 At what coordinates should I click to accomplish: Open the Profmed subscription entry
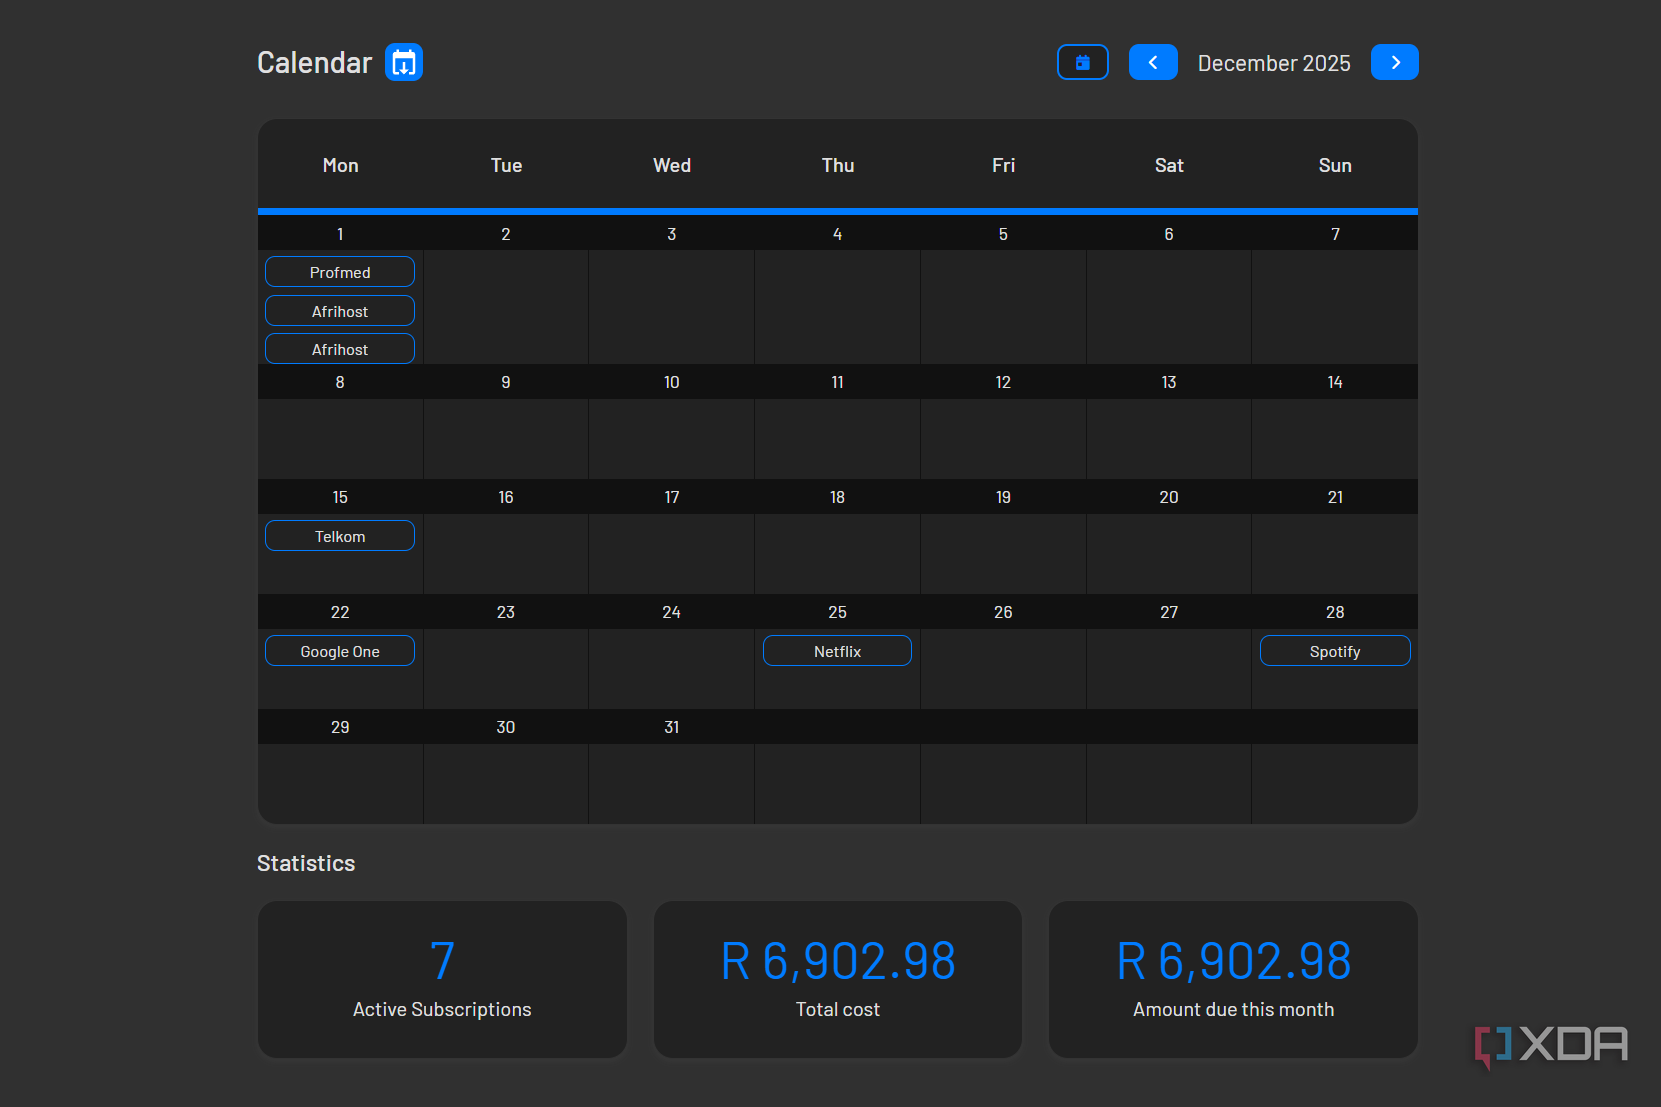(x=340, y=272)
